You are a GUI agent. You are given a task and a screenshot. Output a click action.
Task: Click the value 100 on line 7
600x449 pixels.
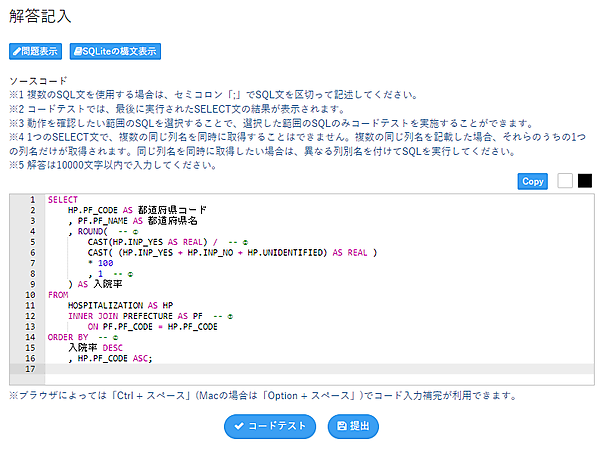[106, 263]
